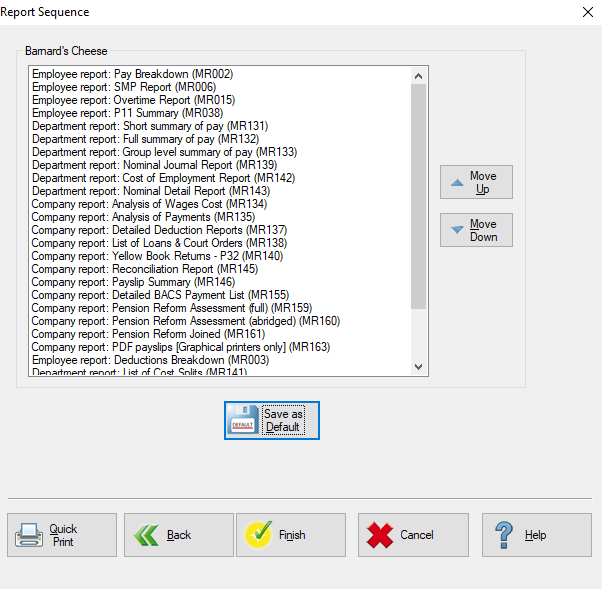The width and height of the screenshot is (602, 589).
Task: Click the green Back arrows icon
Action: (x=146, y=535)
